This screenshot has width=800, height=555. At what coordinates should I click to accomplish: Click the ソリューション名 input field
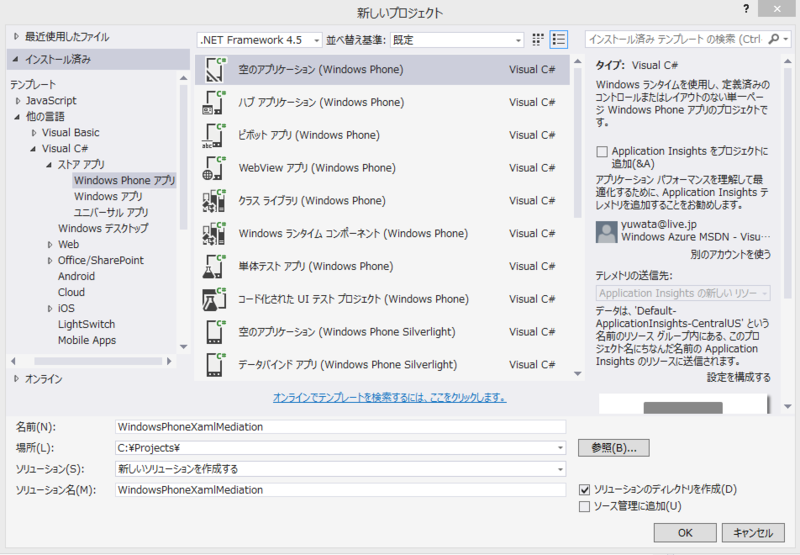tap(341, 490)
